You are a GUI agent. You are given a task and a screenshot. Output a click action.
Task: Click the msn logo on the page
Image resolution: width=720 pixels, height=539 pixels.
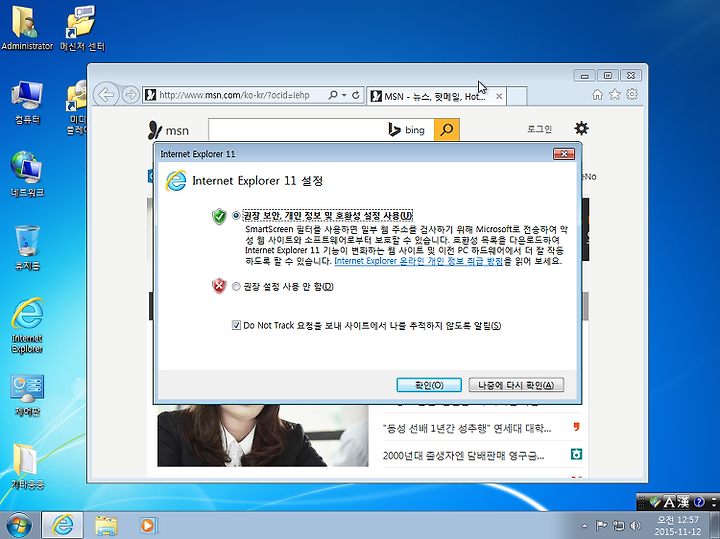(x=168, y=130)
